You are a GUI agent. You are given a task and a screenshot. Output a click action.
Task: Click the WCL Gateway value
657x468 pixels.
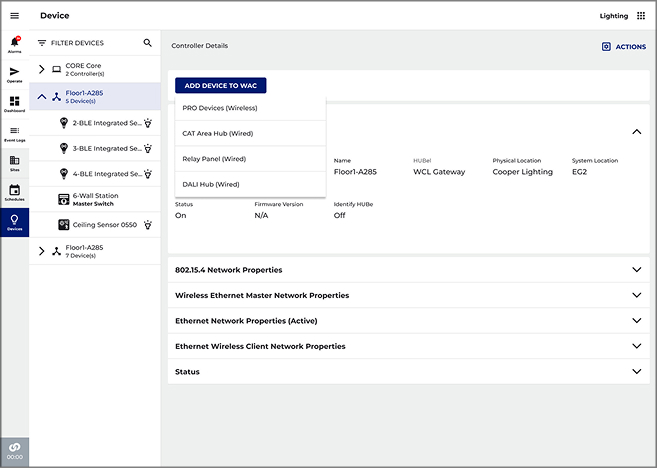click(x=439, y=172)
